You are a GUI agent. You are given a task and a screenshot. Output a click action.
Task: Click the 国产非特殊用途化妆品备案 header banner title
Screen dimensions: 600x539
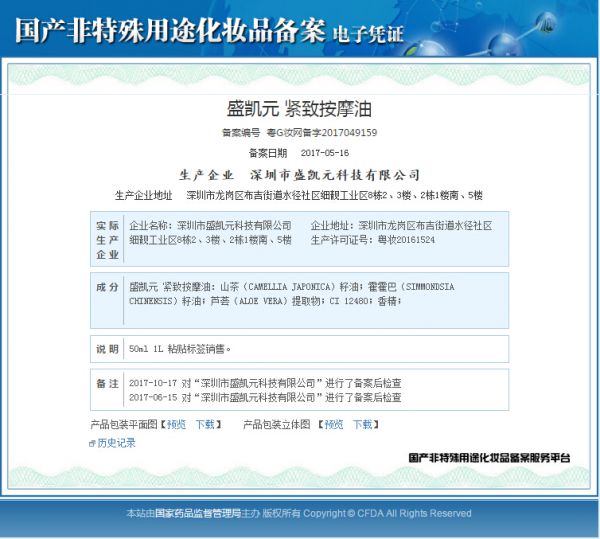(170, 30)
